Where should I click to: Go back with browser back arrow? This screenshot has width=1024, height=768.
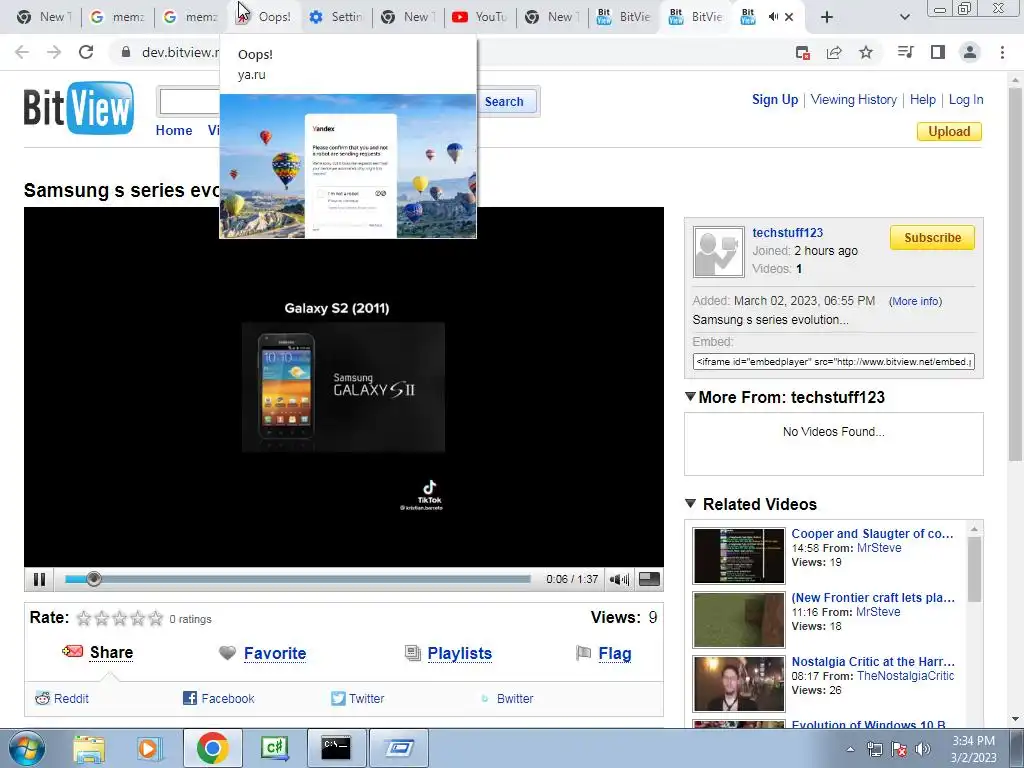(x=22, y=52)
